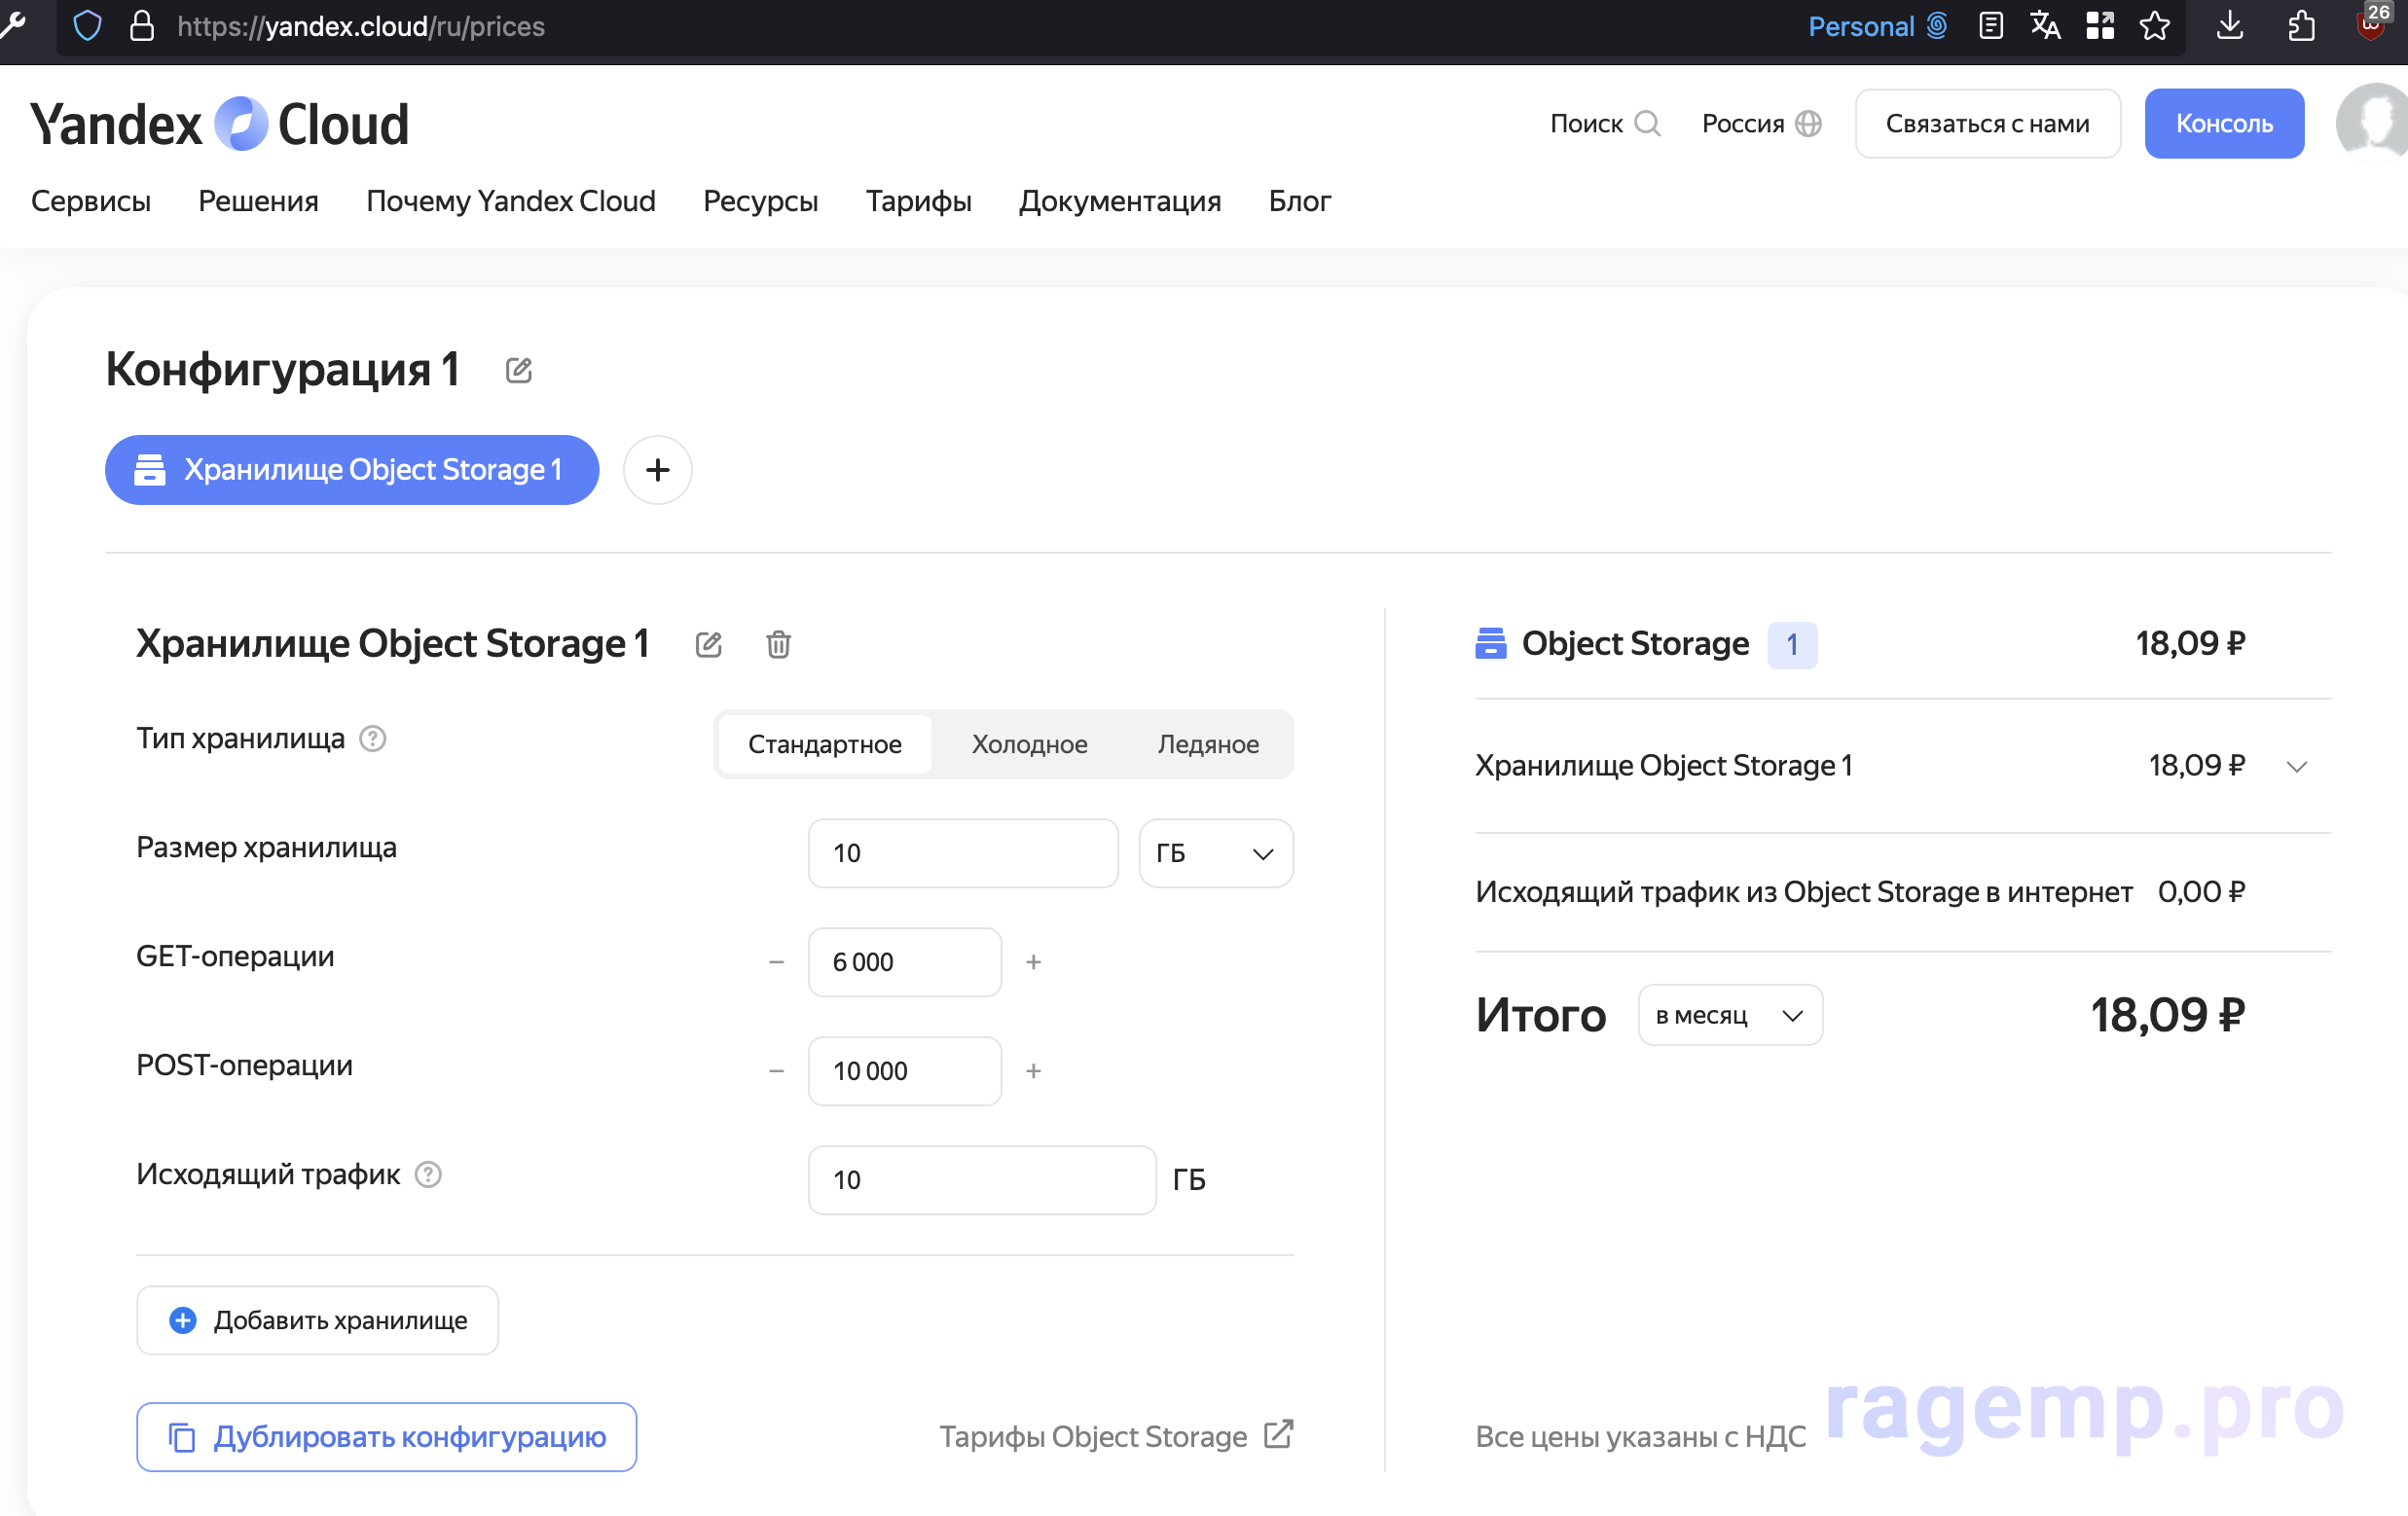The image size is (2408, 1516).
Task: Open help tooltip for Исходящий трафик
Action: [x=428, y=1174]
